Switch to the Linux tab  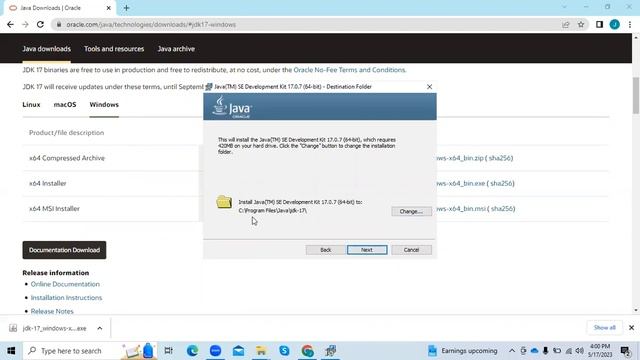pyautogui.click(x=31, y=104)
